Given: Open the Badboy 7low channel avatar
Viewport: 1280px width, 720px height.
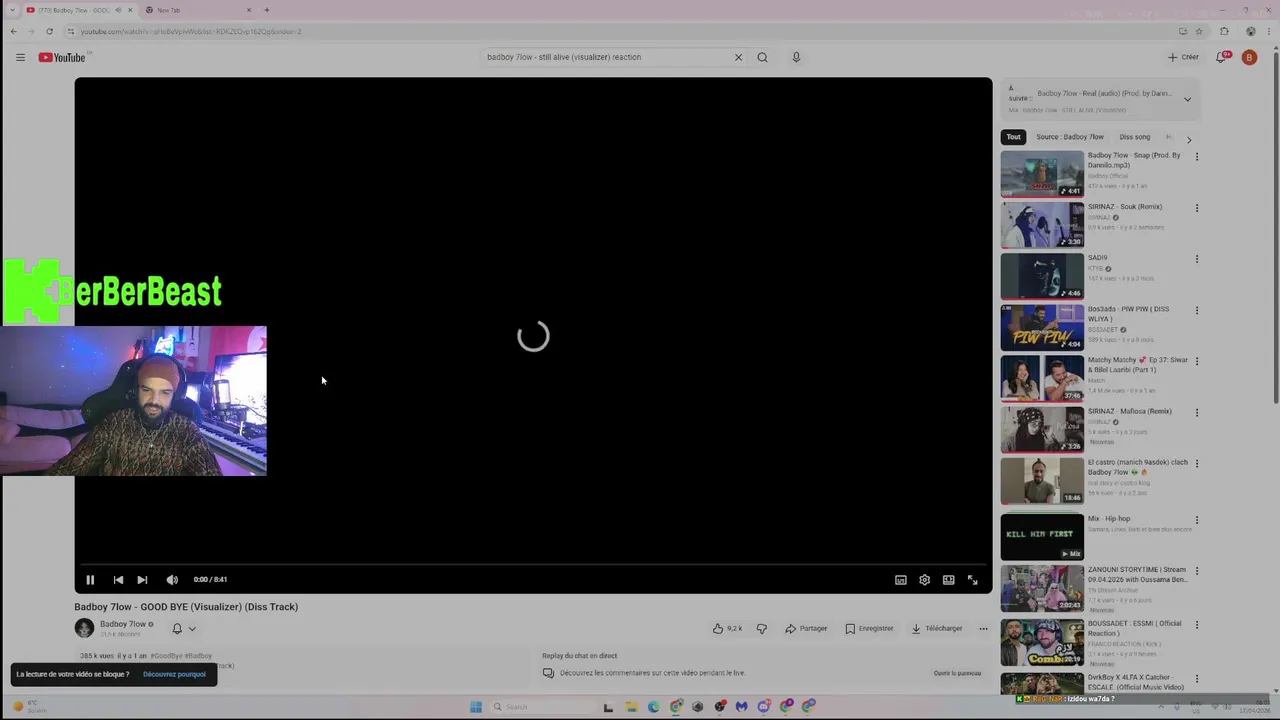Looking at the screenshot, I should point(84,628).
